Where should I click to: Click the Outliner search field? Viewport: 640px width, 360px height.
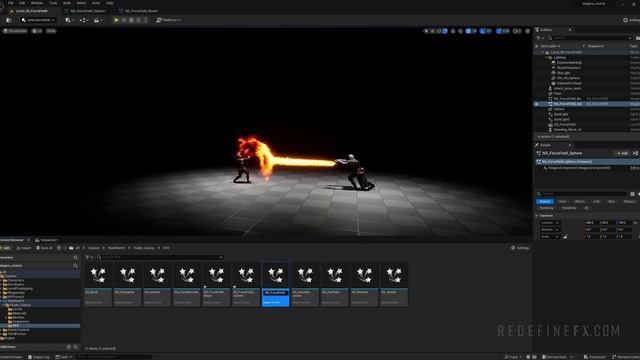coord(590,38)
